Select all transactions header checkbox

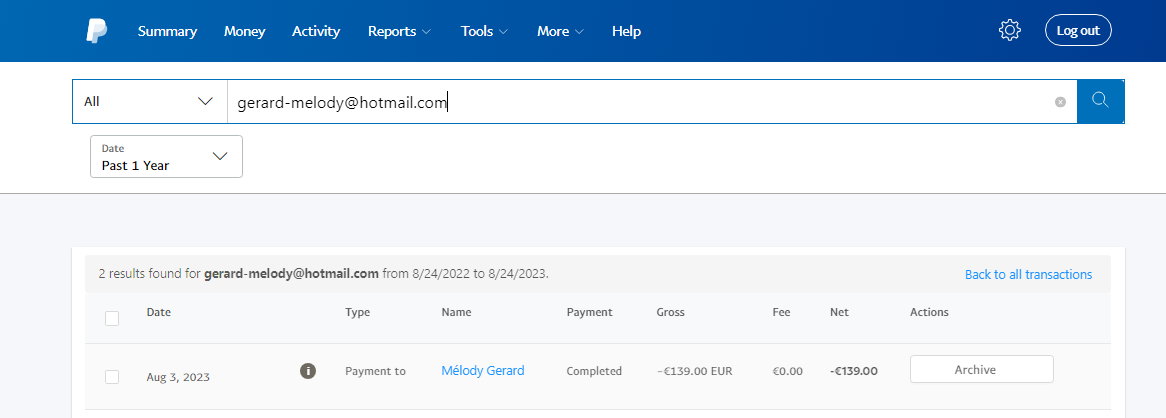112,318
